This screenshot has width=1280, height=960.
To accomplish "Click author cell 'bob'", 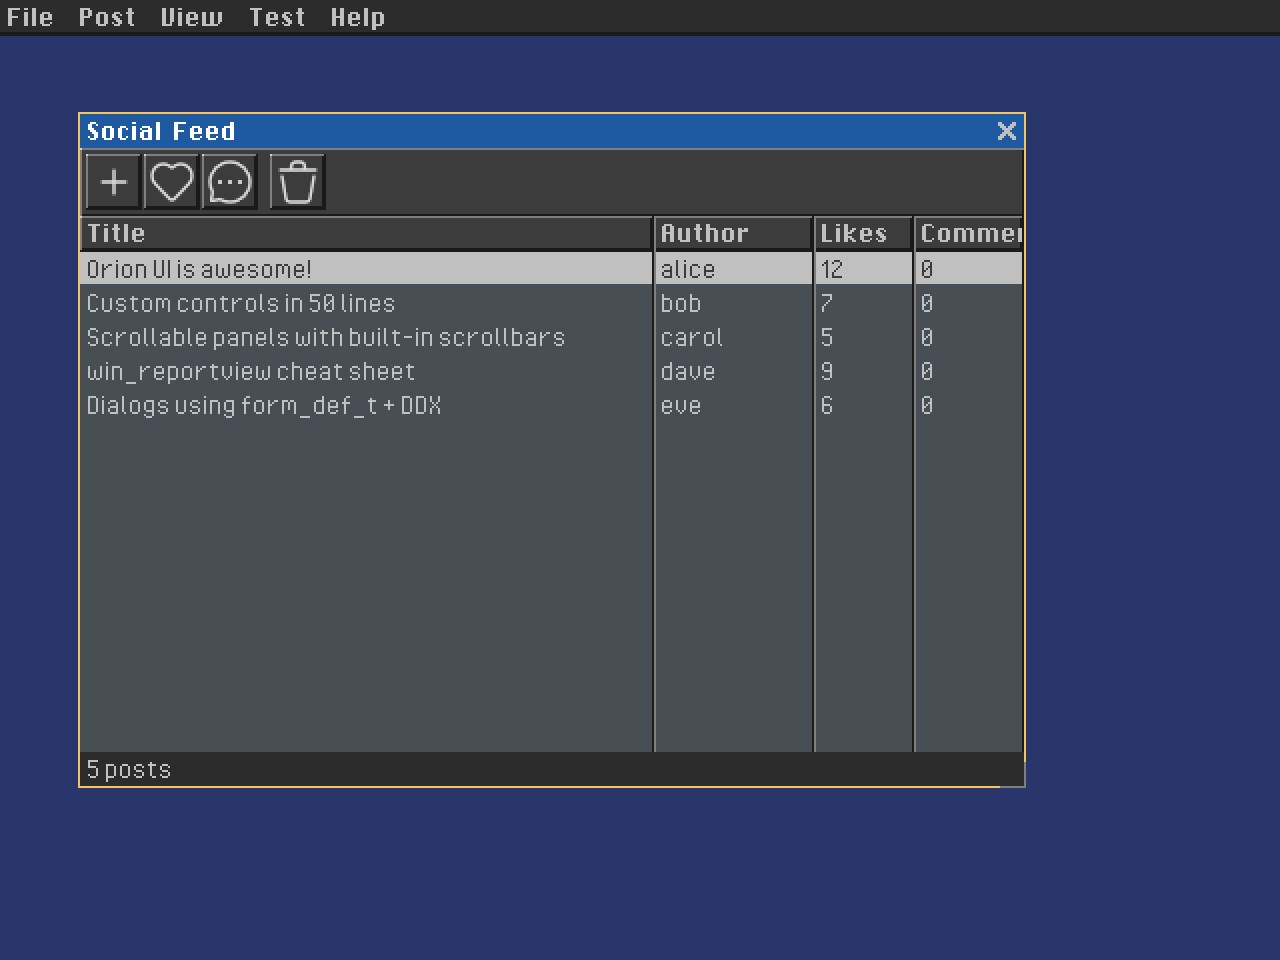I will tap(681, 303).
